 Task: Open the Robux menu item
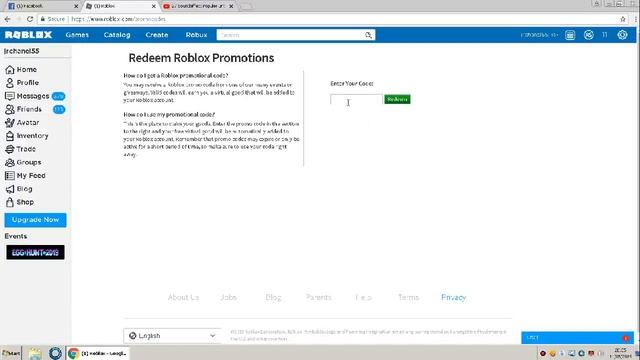[196, 35]
